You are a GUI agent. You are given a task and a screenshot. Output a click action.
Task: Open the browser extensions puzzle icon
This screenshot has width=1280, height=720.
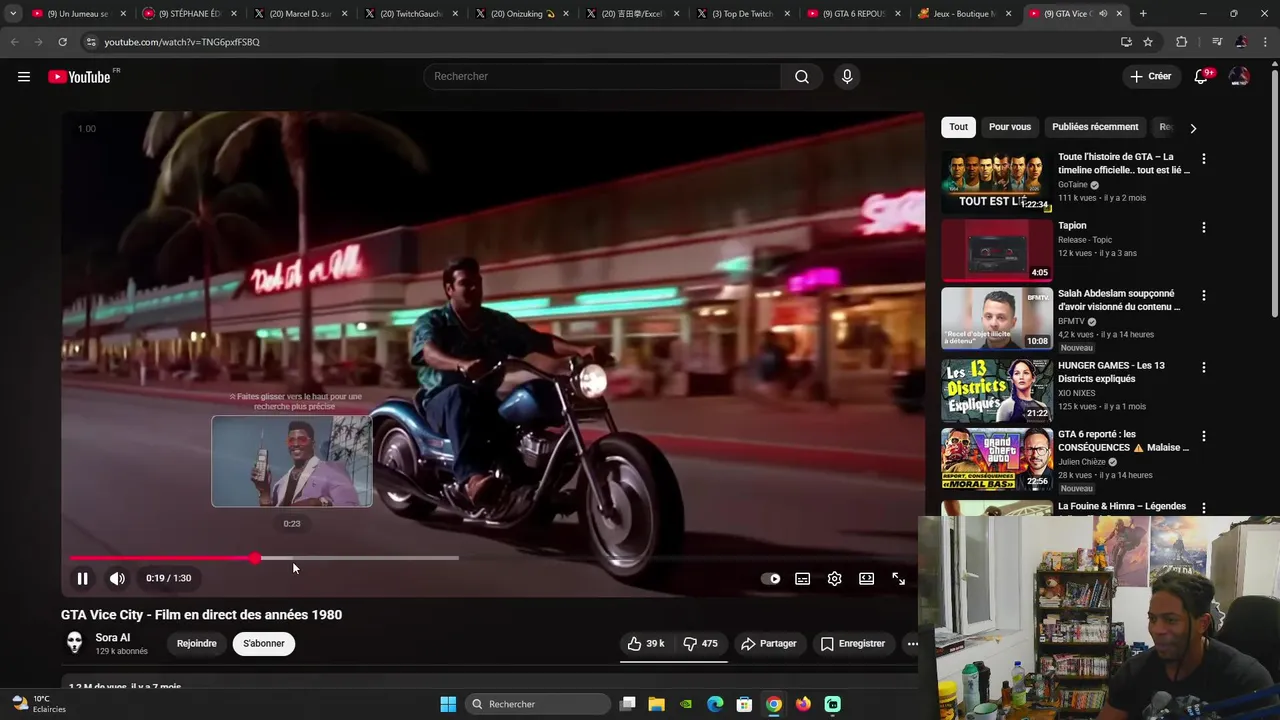coord(1181,42)
